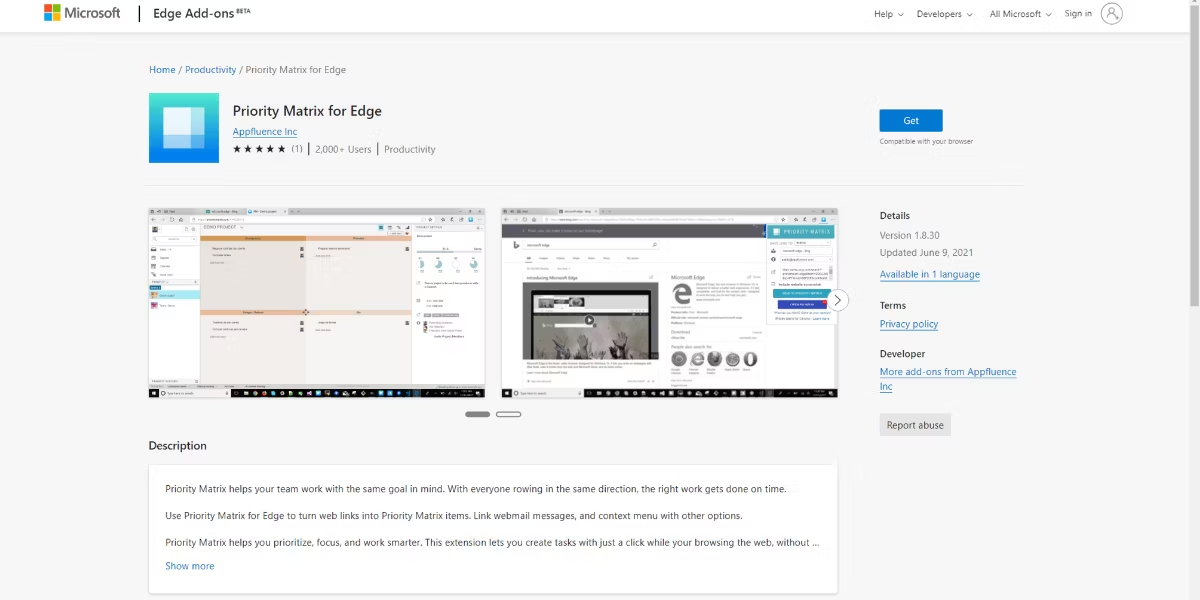Screen dimensions: 1200x600
Task: Open the Privacy policy link
Action: pyautogui.click(x=909, y=324)
